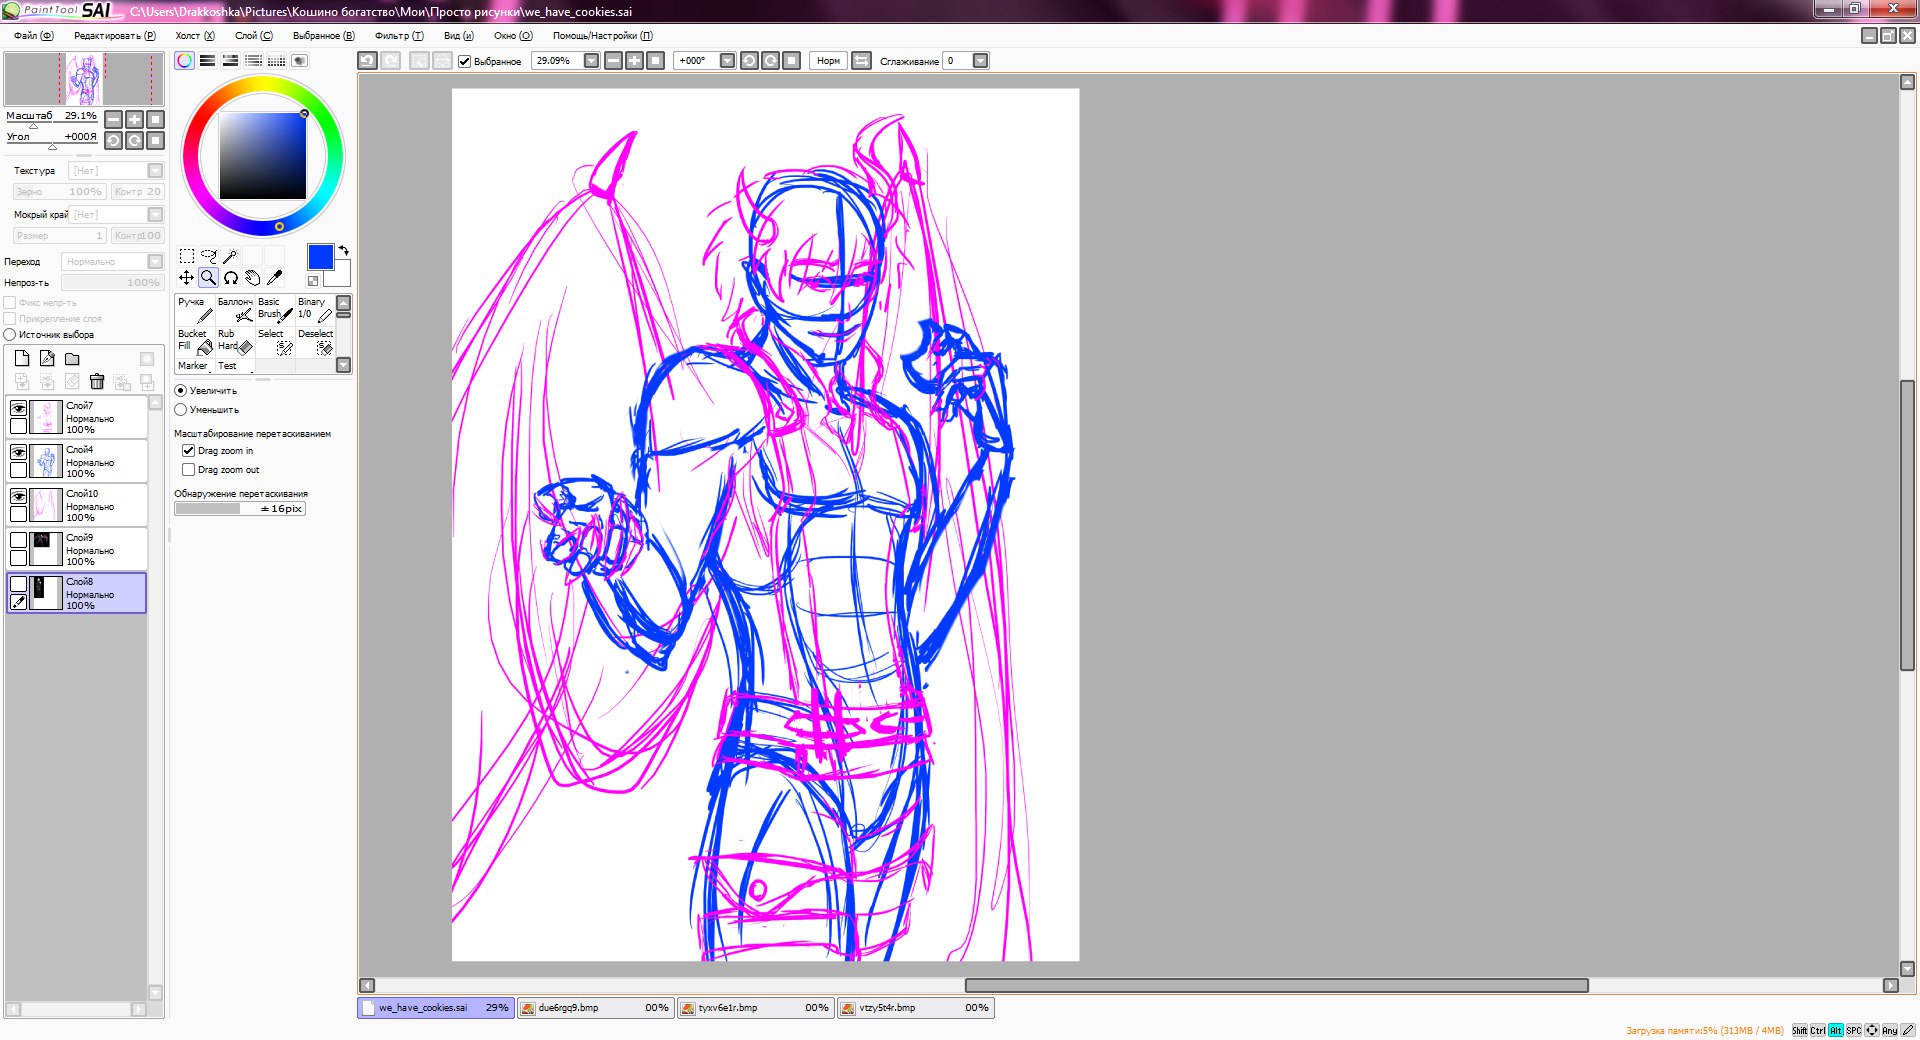Switch to the due6rgq9.bmp document tab

pyautogui.click(x=595, y=1008)
